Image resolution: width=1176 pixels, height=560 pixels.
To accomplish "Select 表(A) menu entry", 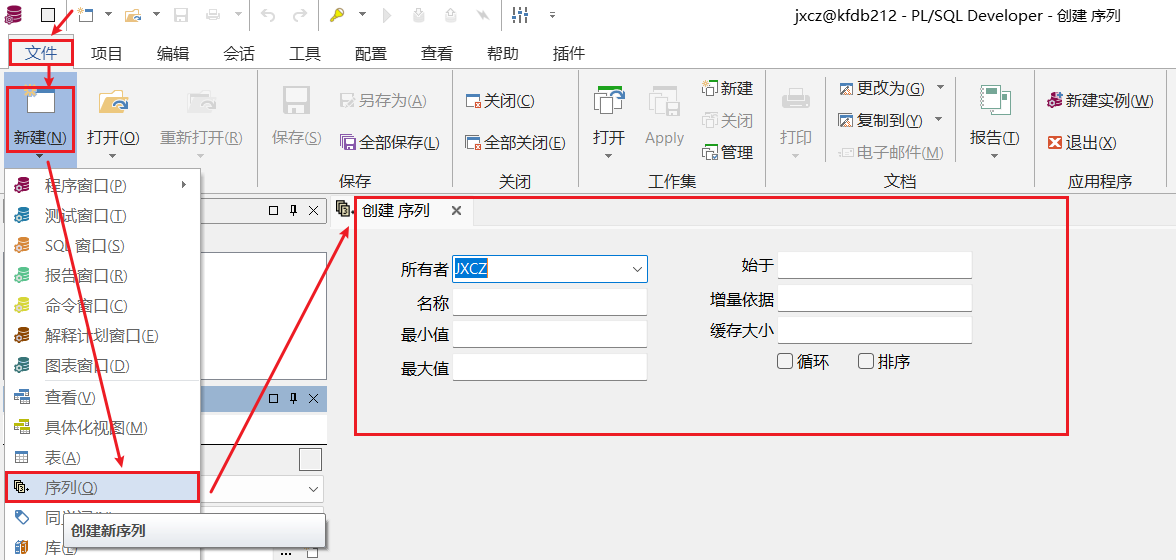I will pyautogui.click(x=102, y=457).
